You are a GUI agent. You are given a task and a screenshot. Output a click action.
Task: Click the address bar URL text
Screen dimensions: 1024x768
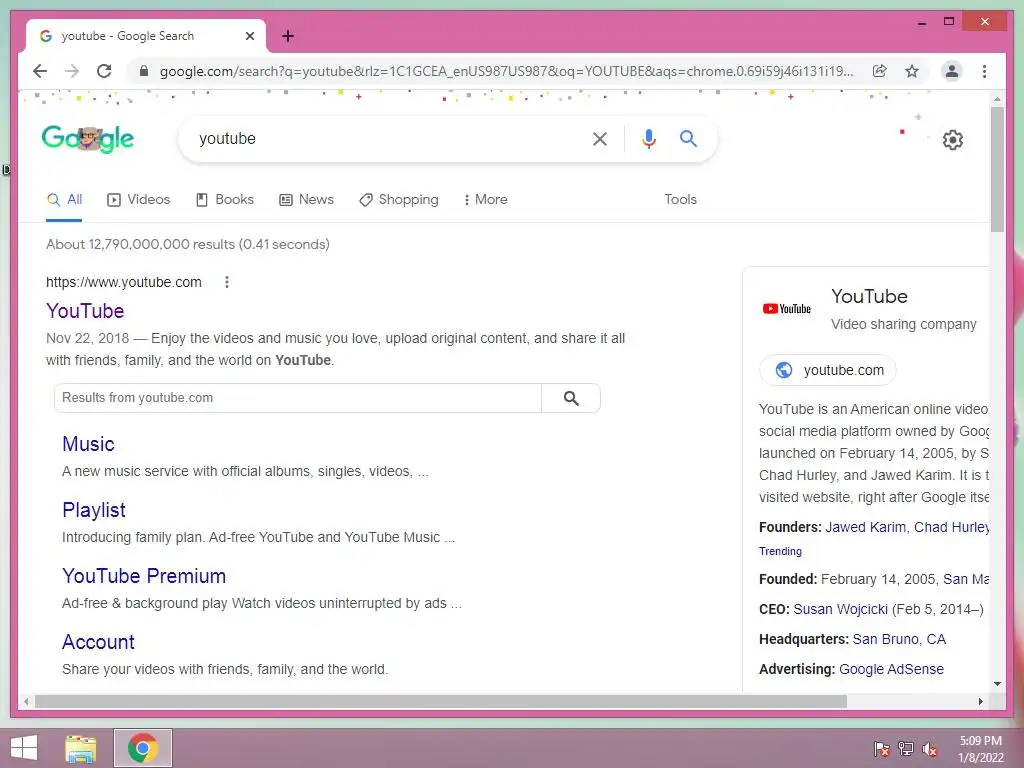click(x=506, y=71)
